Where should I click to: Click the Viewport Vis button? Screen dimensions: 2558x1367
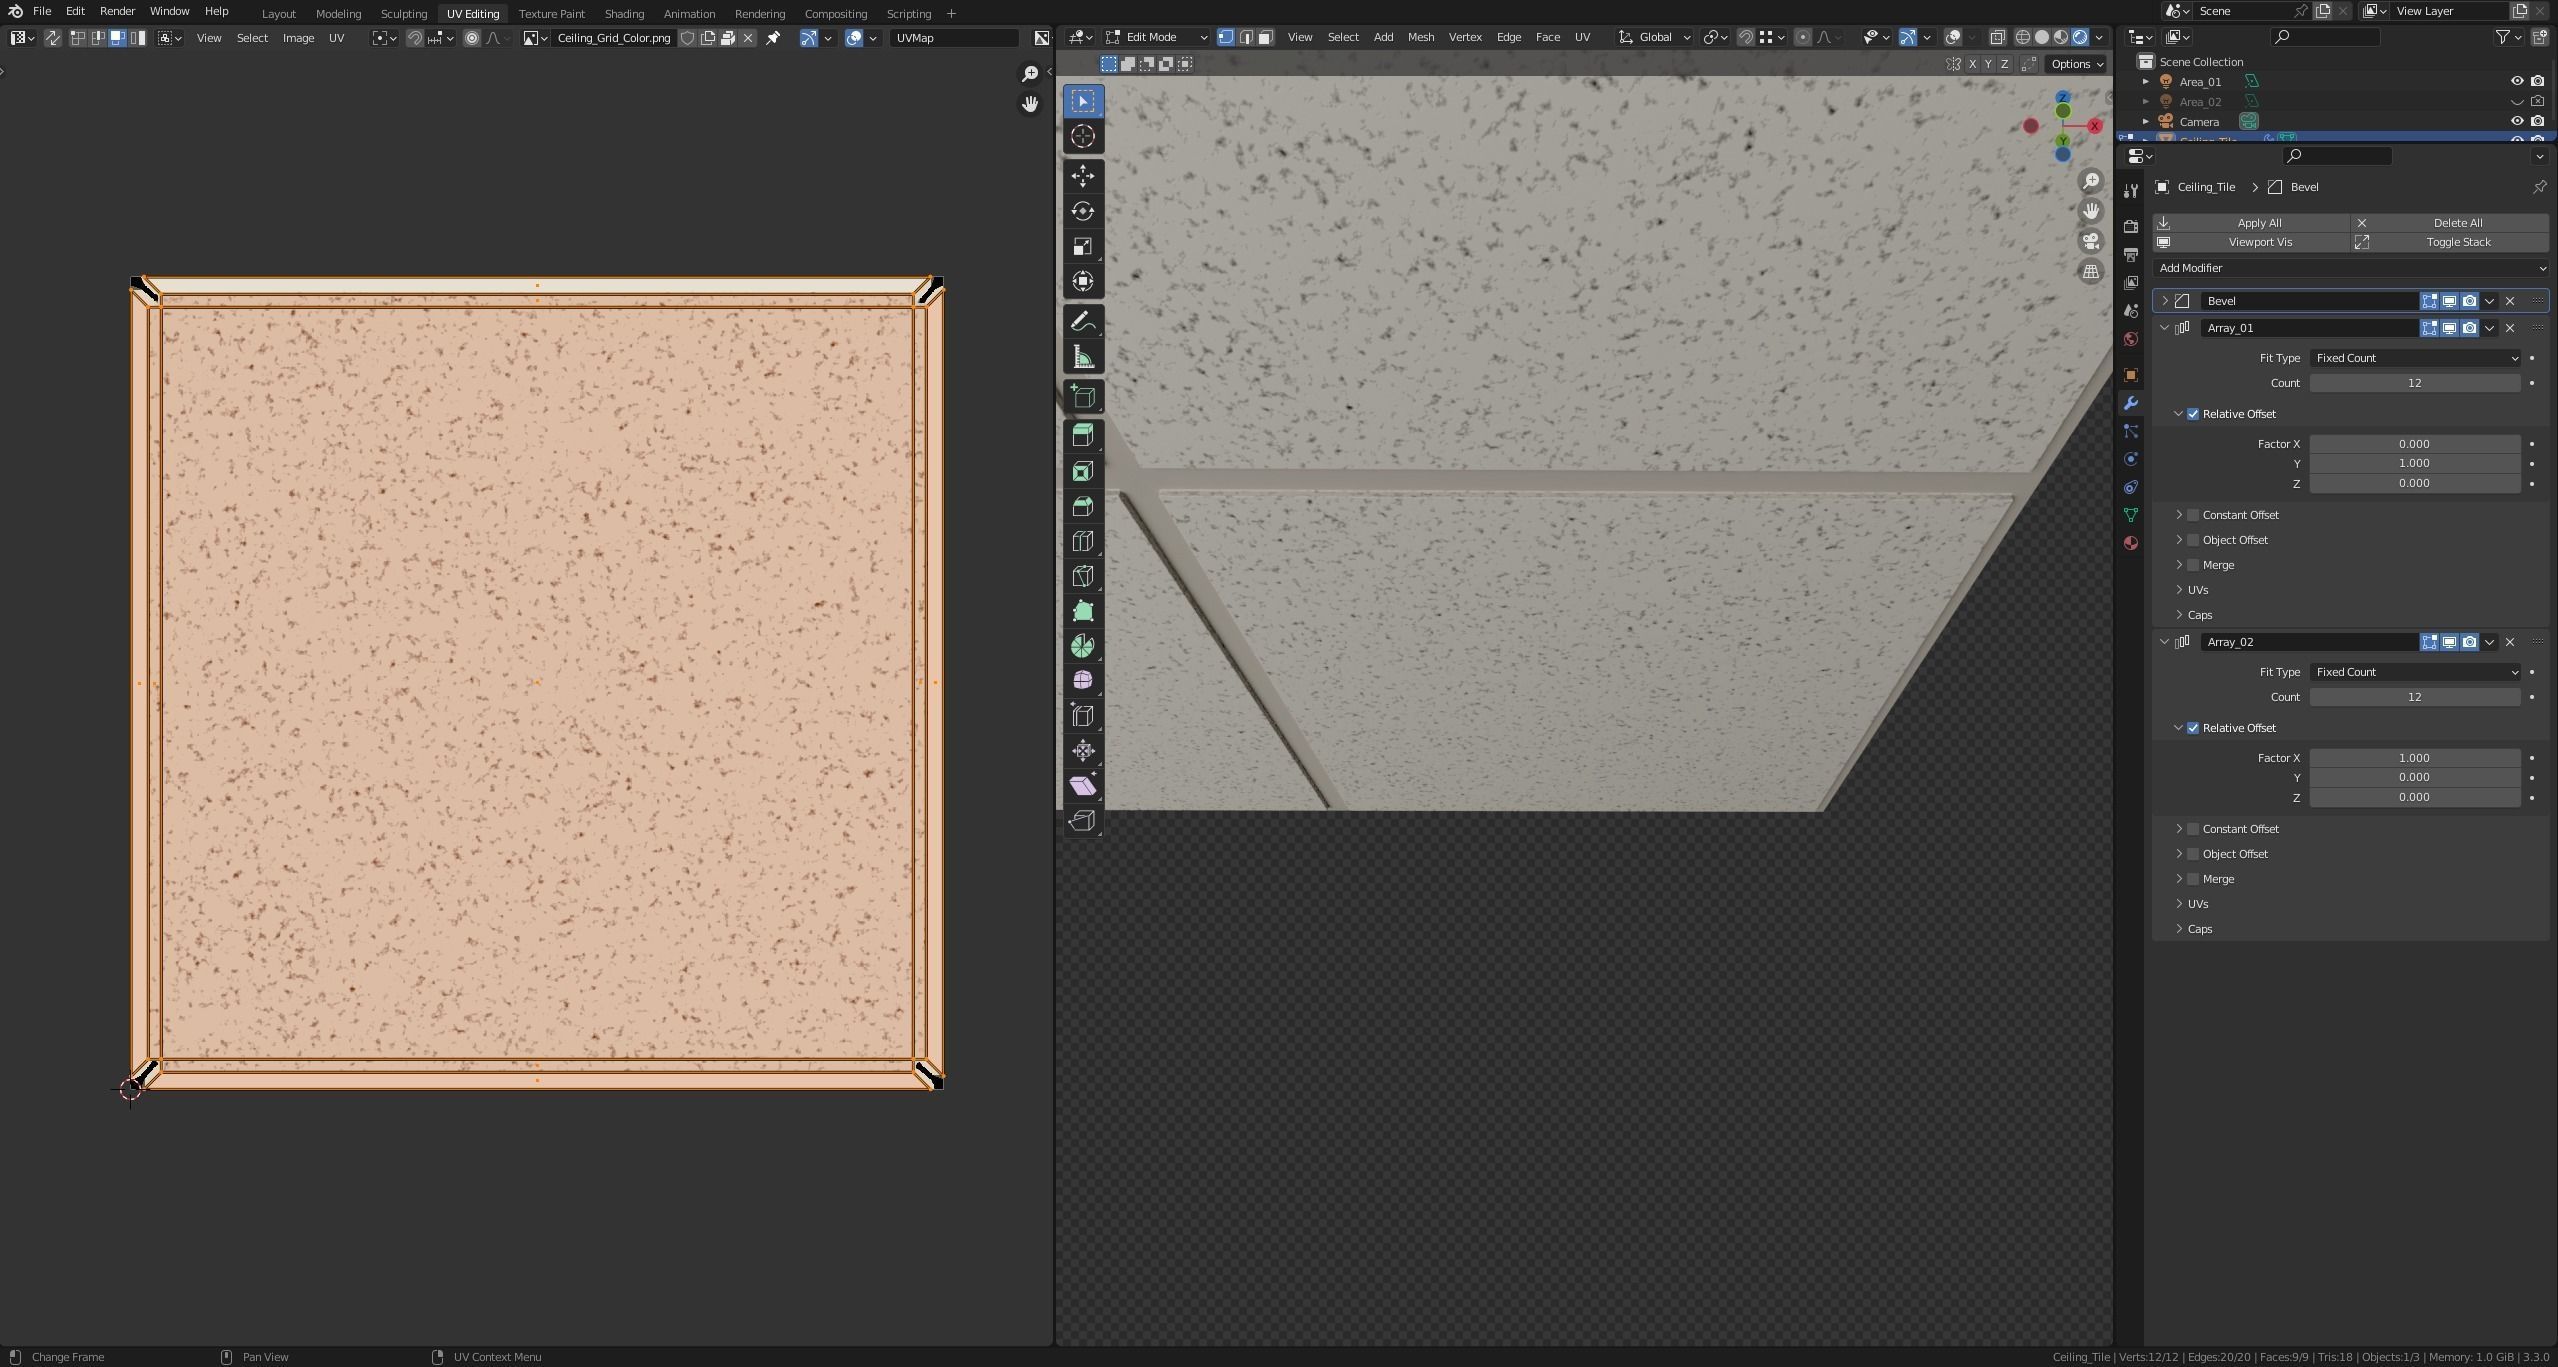2251,242
